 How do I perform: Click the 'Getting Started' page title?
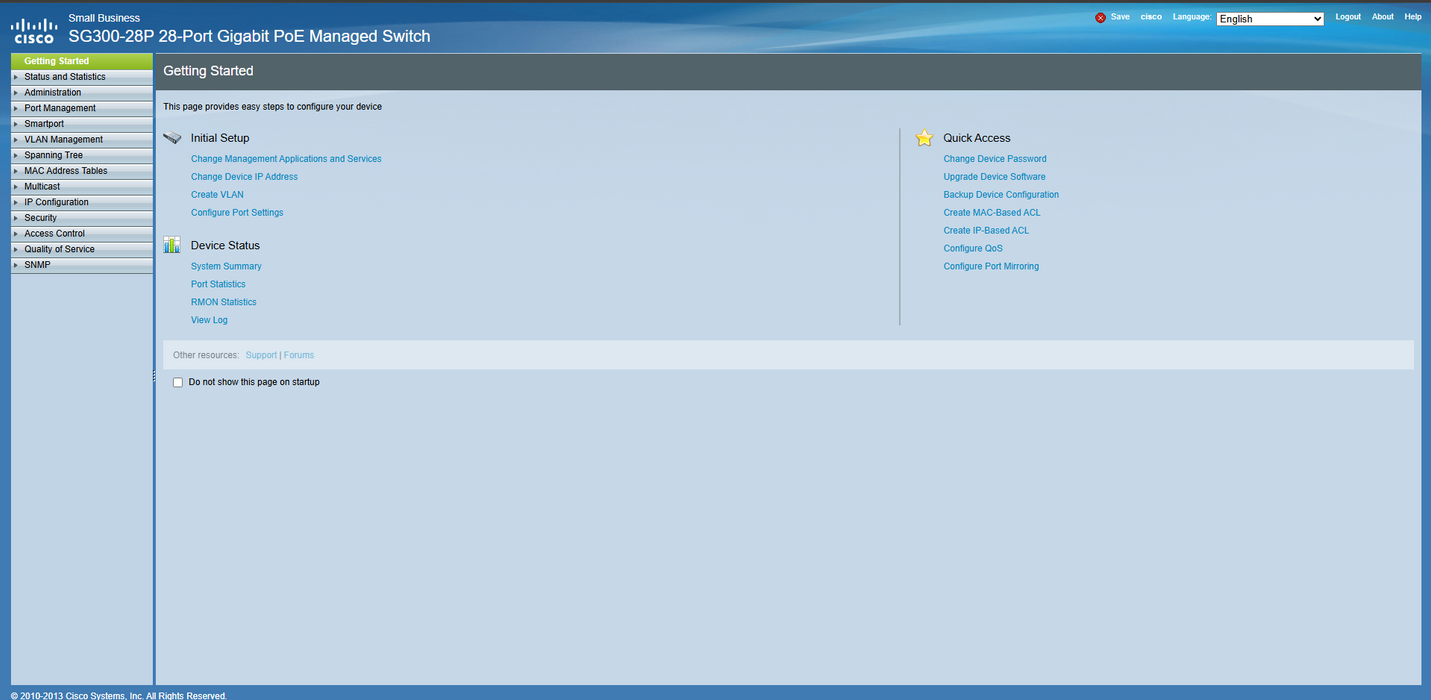coord(208,71)
